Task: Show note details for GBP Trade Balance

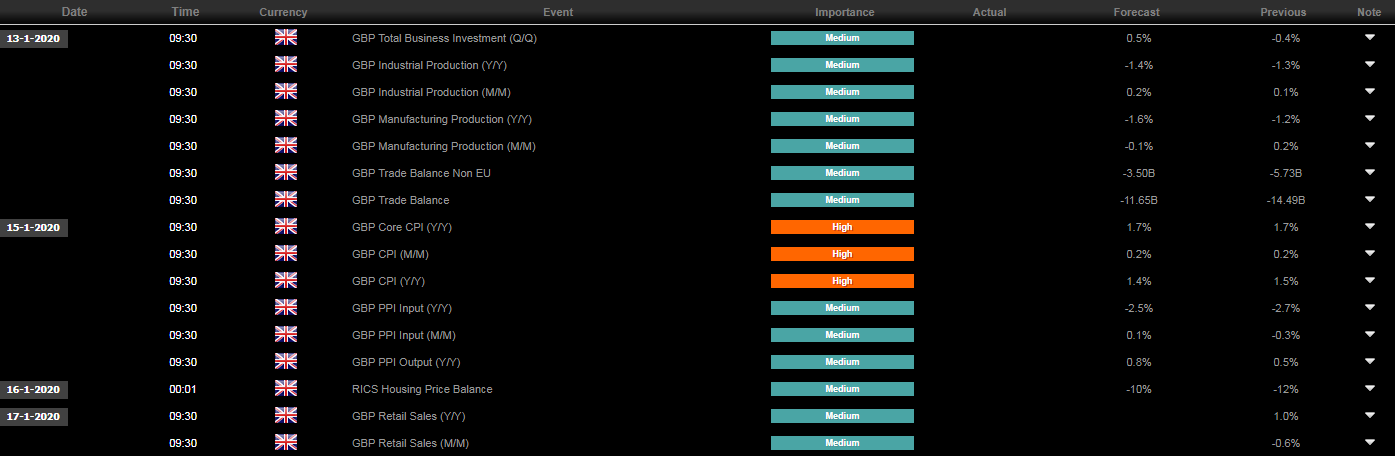Action: (x=1369, y=200)
